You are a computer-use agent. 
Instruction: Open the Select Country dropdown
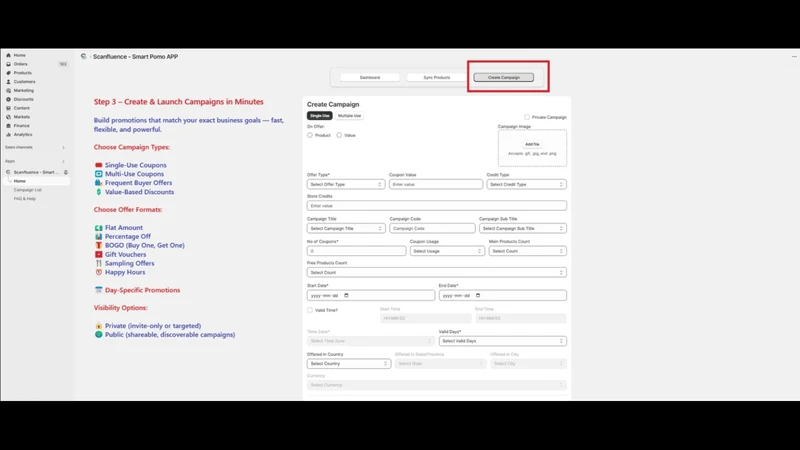[348, 364]
